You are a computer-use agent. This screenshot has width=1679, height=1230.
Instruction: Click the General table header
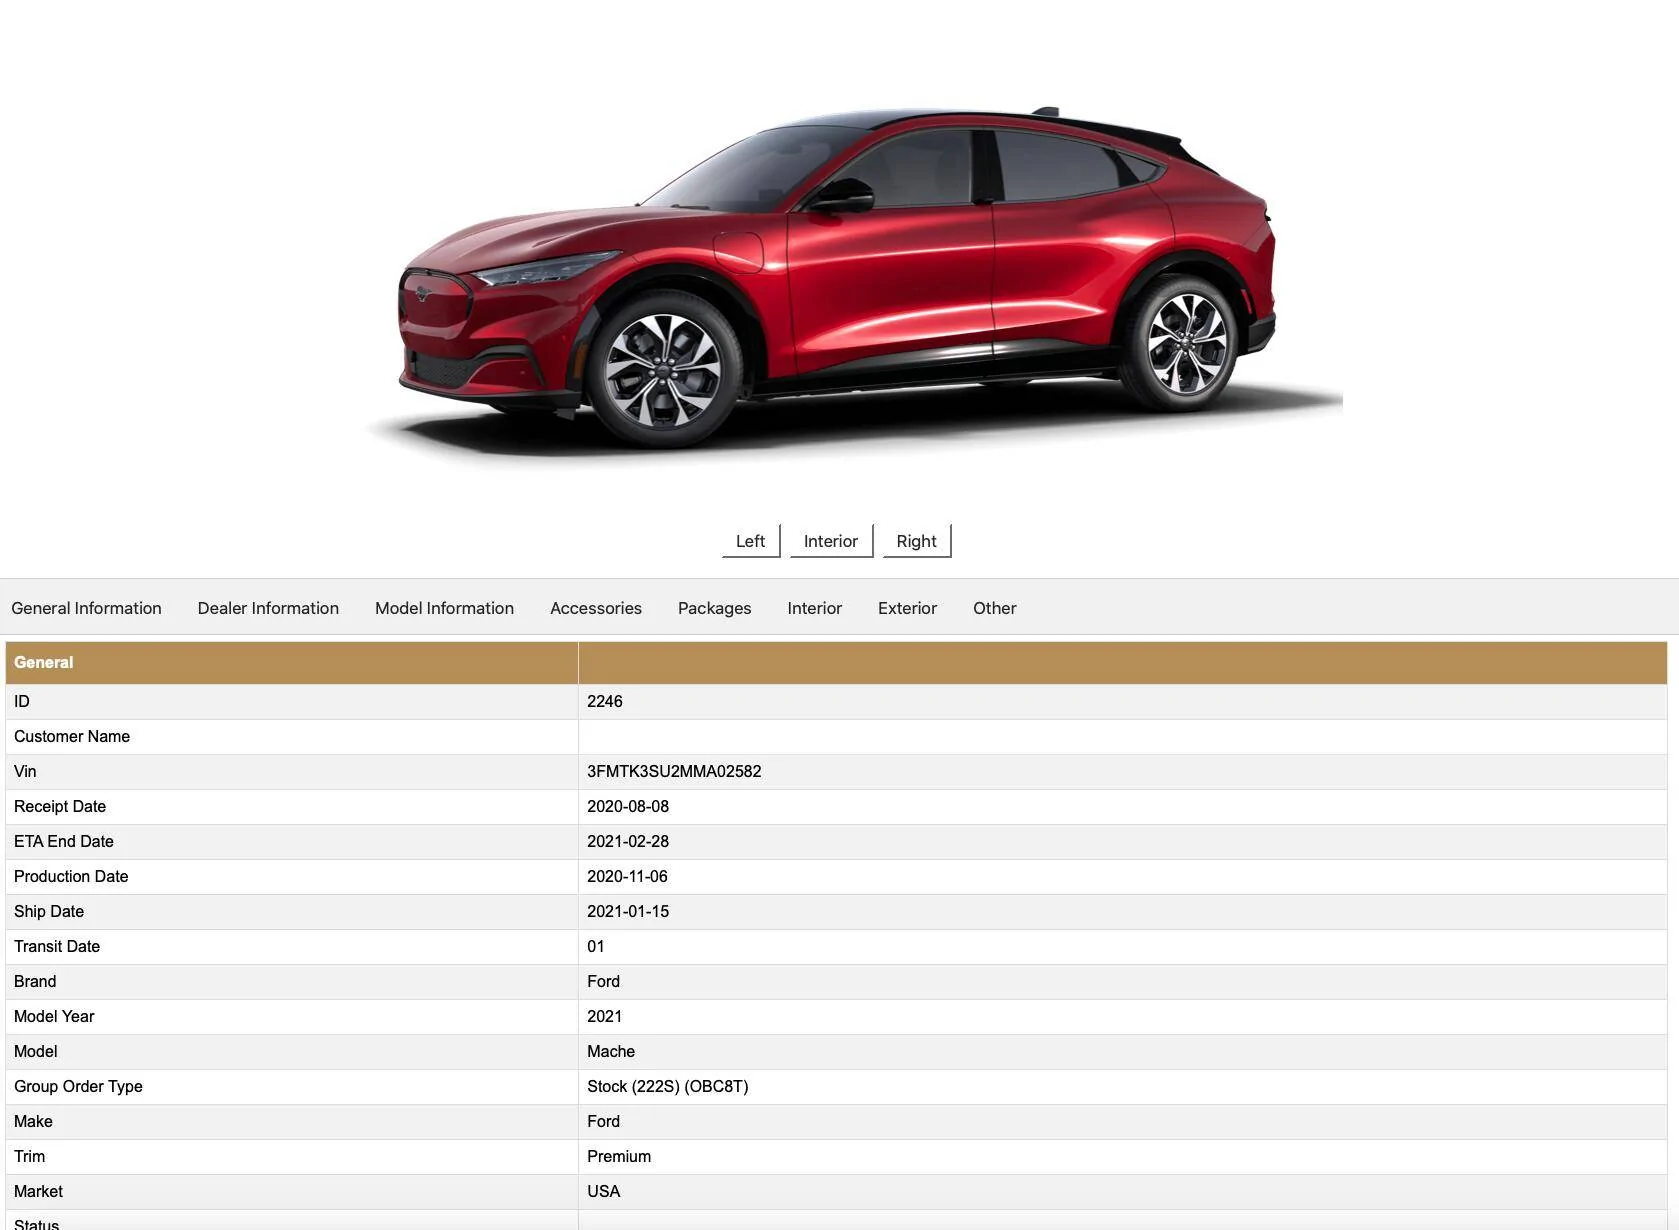(43, 662)
